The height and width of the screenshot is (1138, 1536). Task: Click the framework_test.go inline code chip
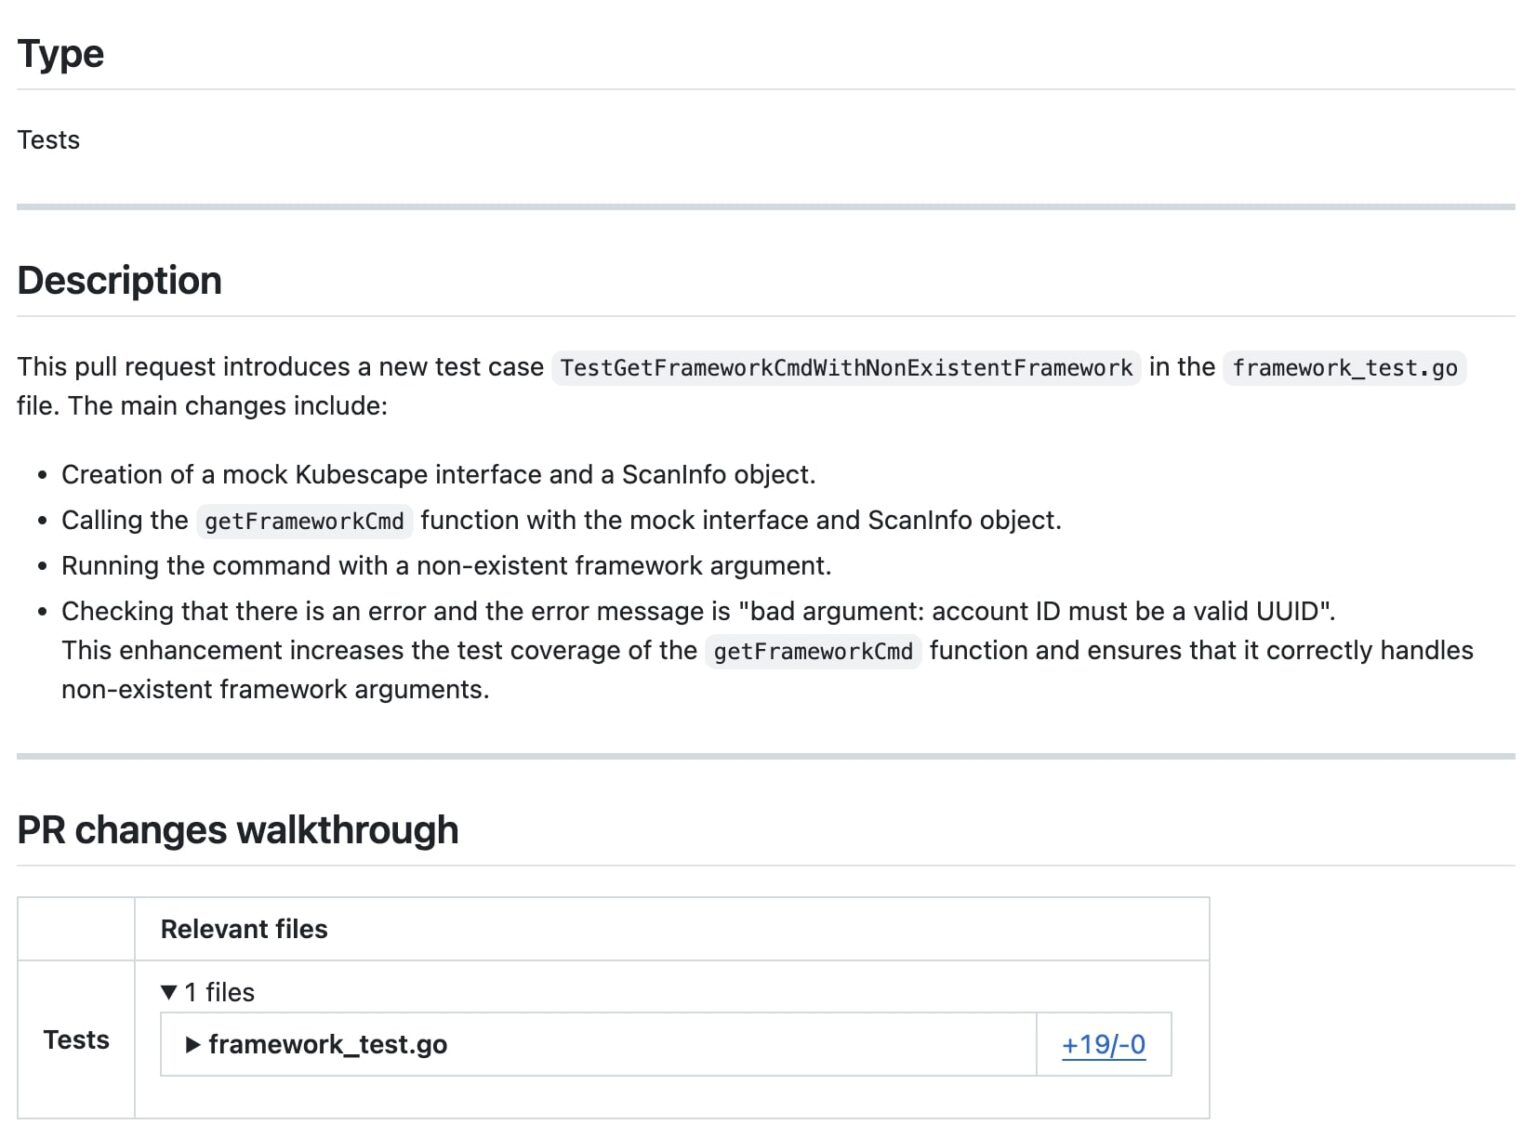click(1344, 368)
